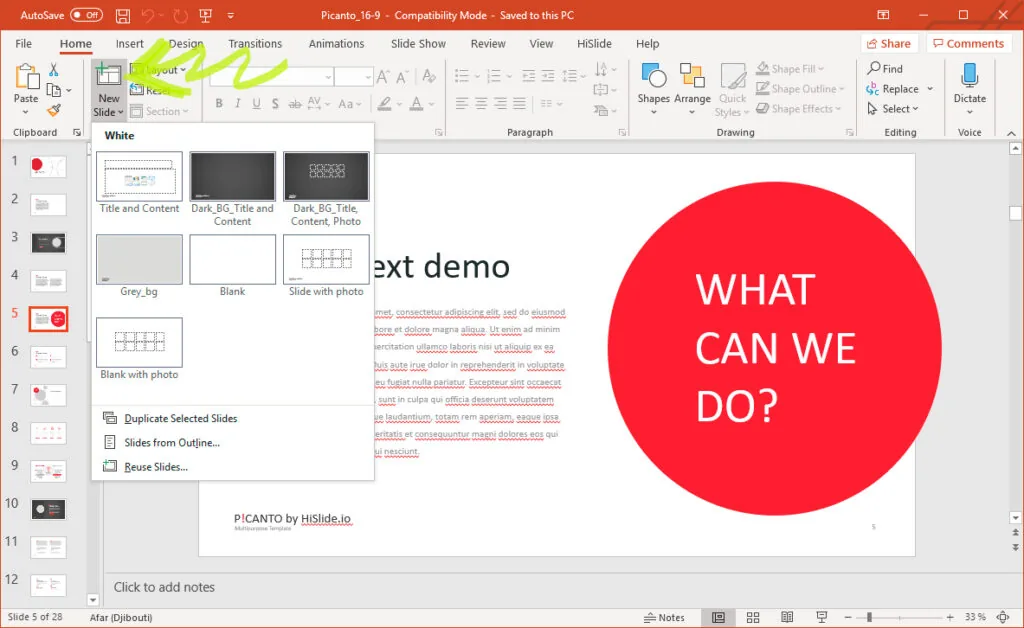Open the Comments button

pos(968,44)
